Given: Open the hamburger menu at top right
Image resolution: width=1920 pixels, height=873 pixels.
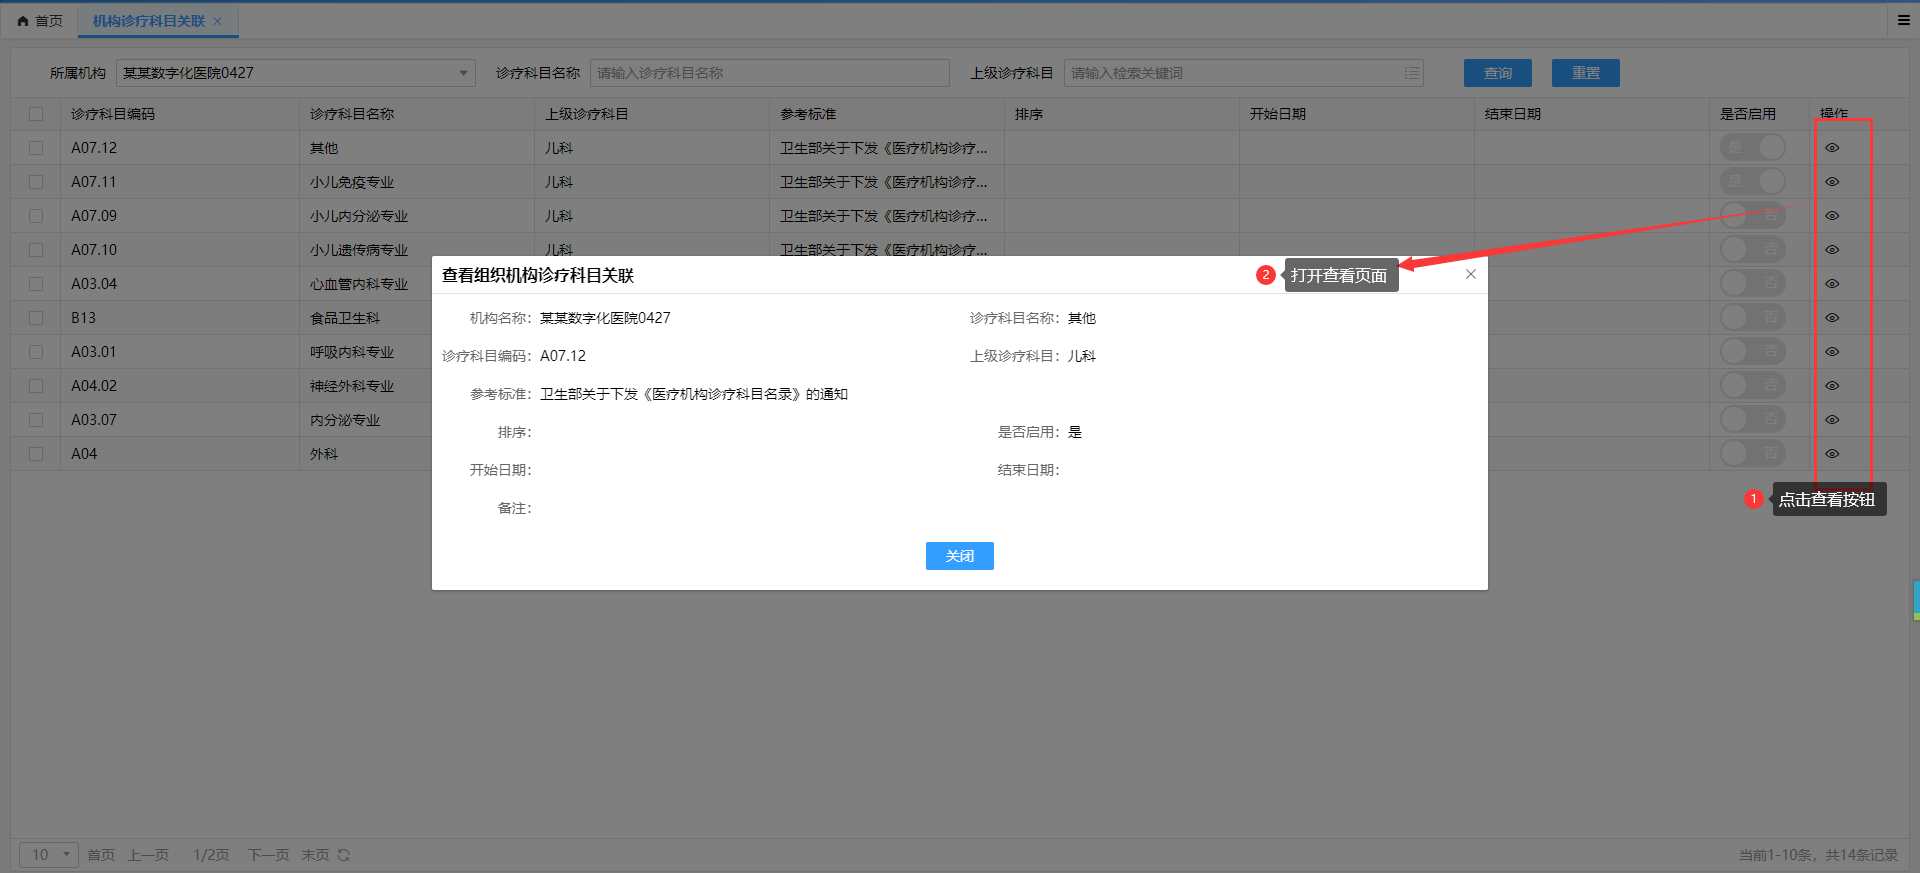Looking at the screenshot, I should (x=1904, y=20).
